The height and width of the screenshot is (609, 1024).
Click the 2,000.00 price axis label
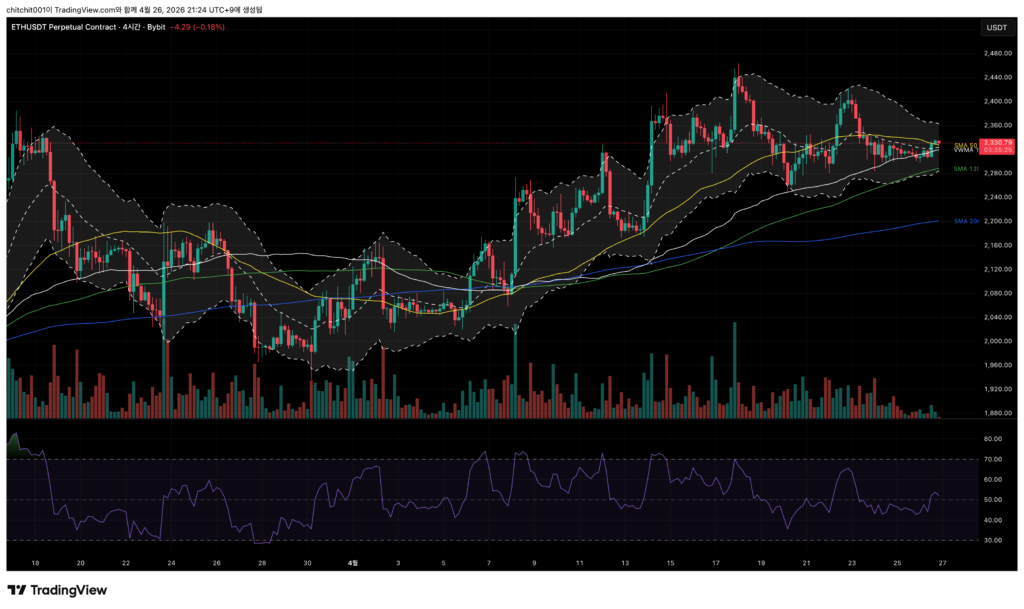pyautogui.click(x=996, y=341)
